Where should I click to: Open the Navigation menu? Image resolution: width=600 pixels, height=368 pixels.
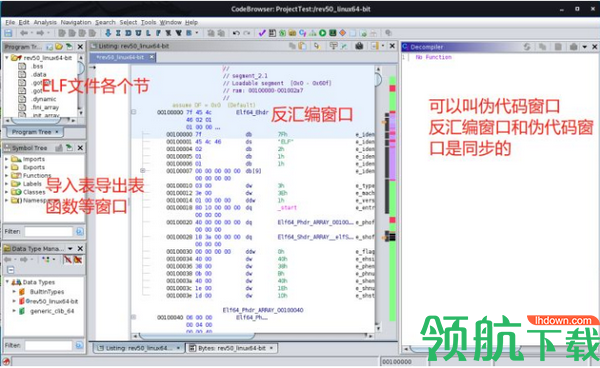[x=76, y=22]
